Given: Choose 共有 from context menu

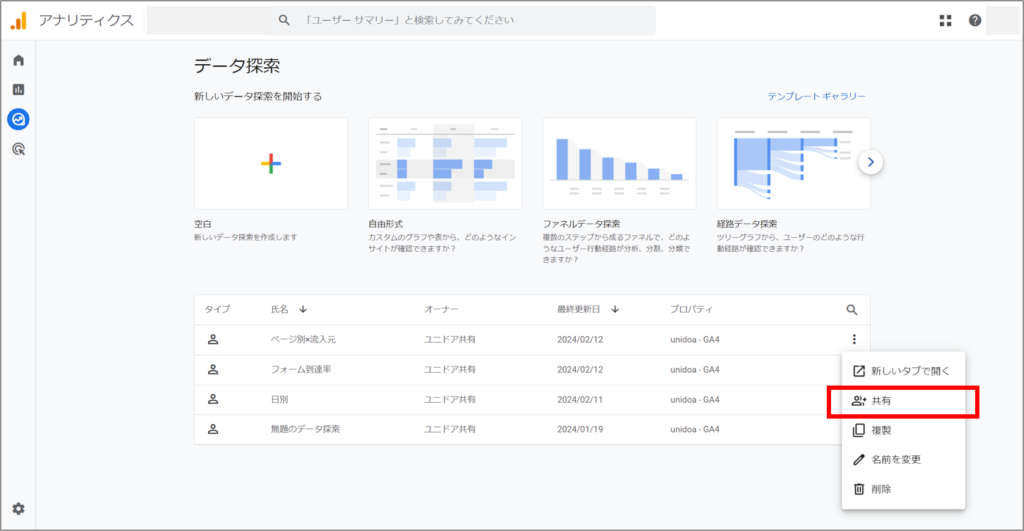Looking at the screenshot, I should pyautogui.click(x=903, y=400).
